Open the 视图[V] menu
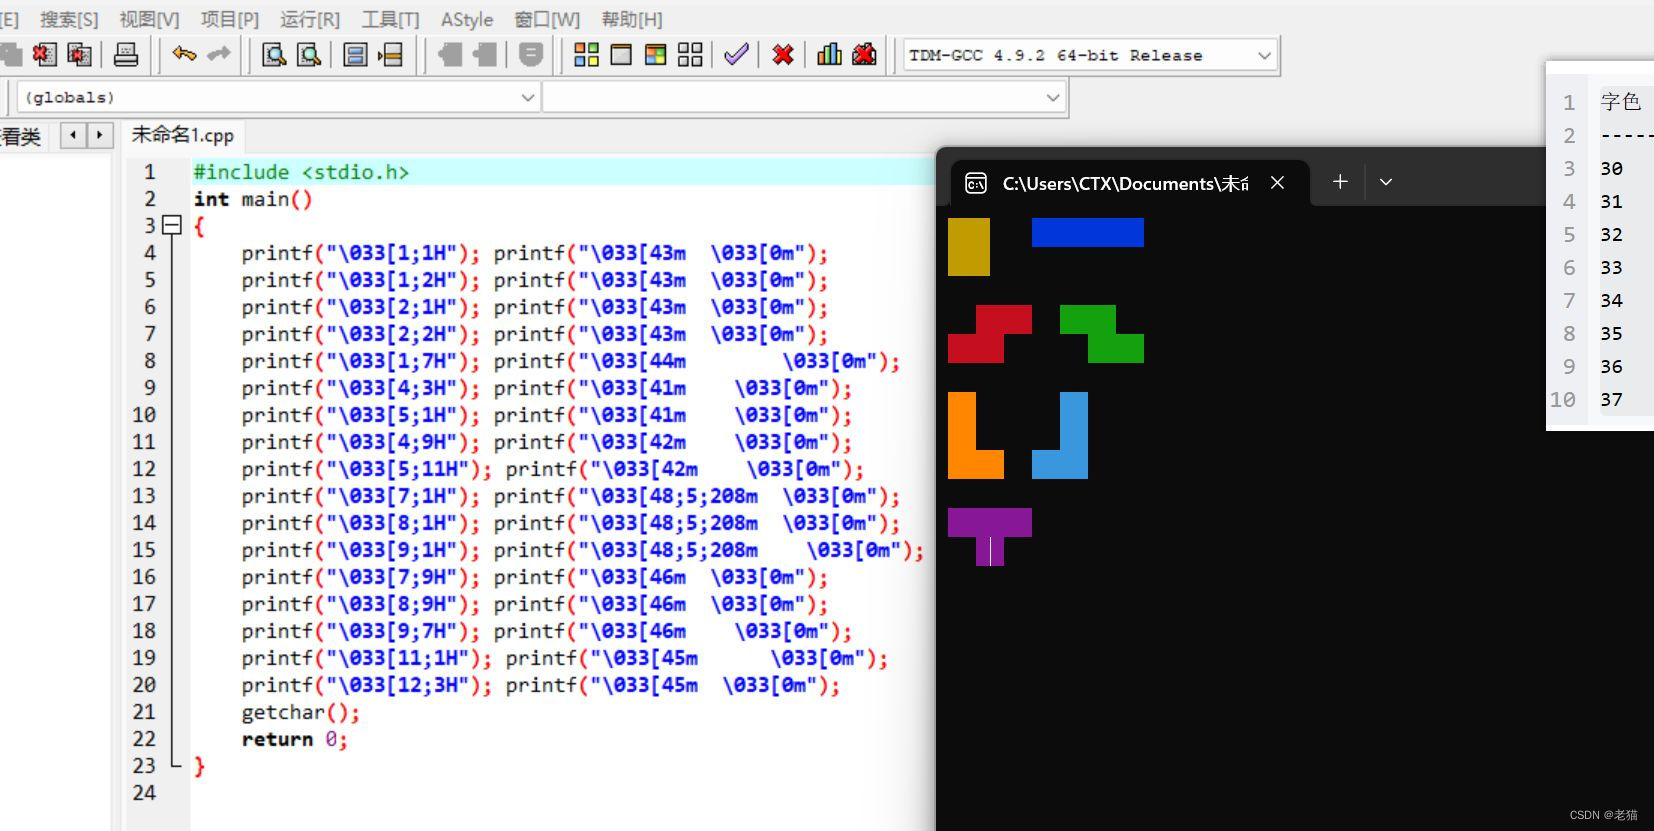This screenshot has width=1654, height=831. (149, 19)
